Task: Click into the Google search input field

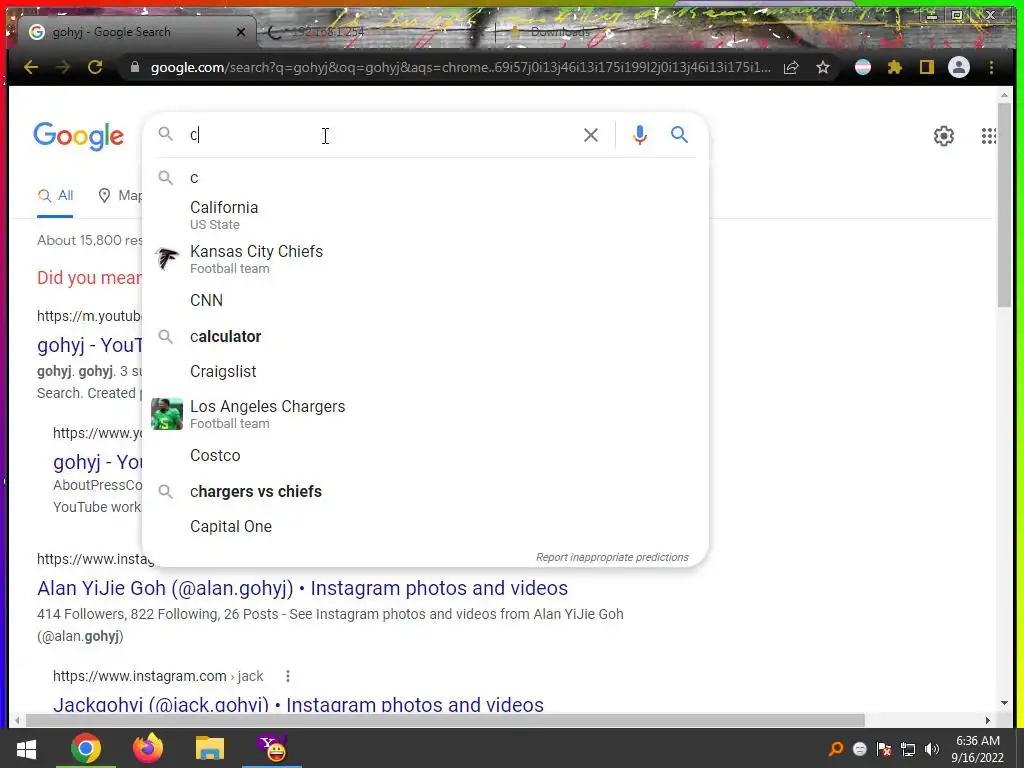Action: click(382, 135)
